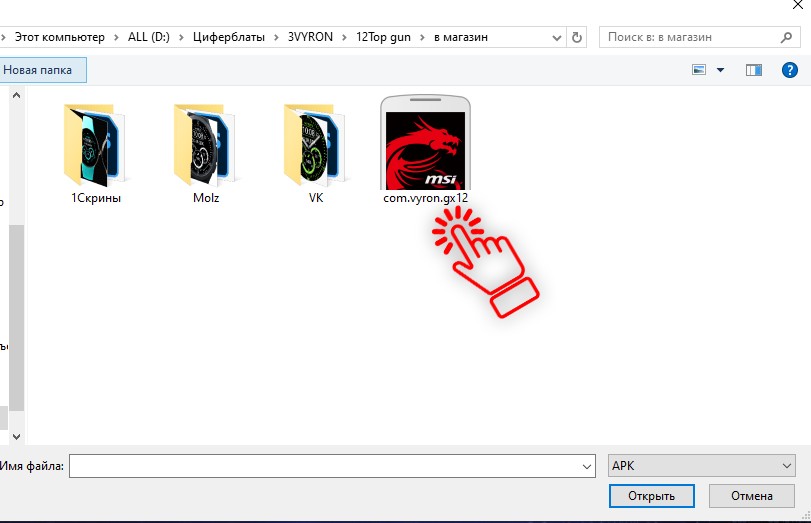The height and width of the screenshot is (523, 811).
Task: Click the refresh button beside address bar
Action: pyautogui.click(x=576, y=37)
